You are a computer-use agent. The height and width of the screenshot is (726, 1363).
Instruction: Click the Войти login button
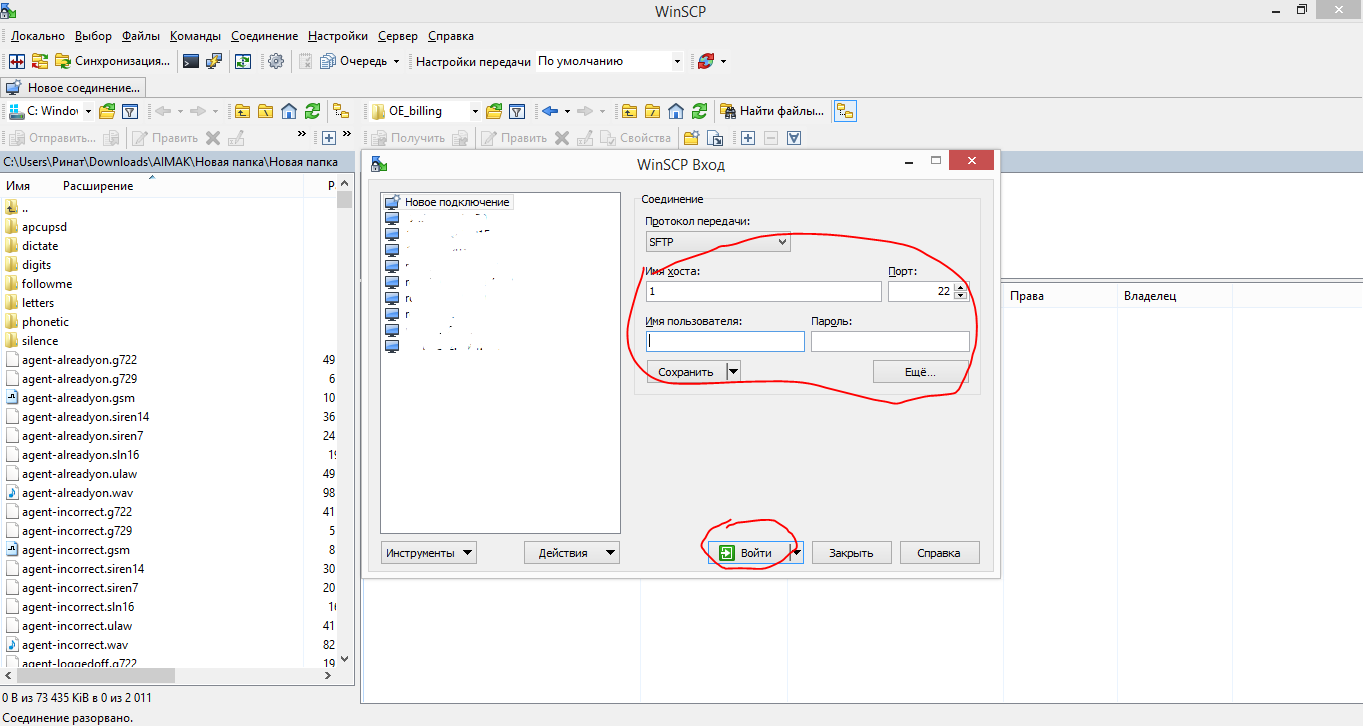(x=748, y=553)
